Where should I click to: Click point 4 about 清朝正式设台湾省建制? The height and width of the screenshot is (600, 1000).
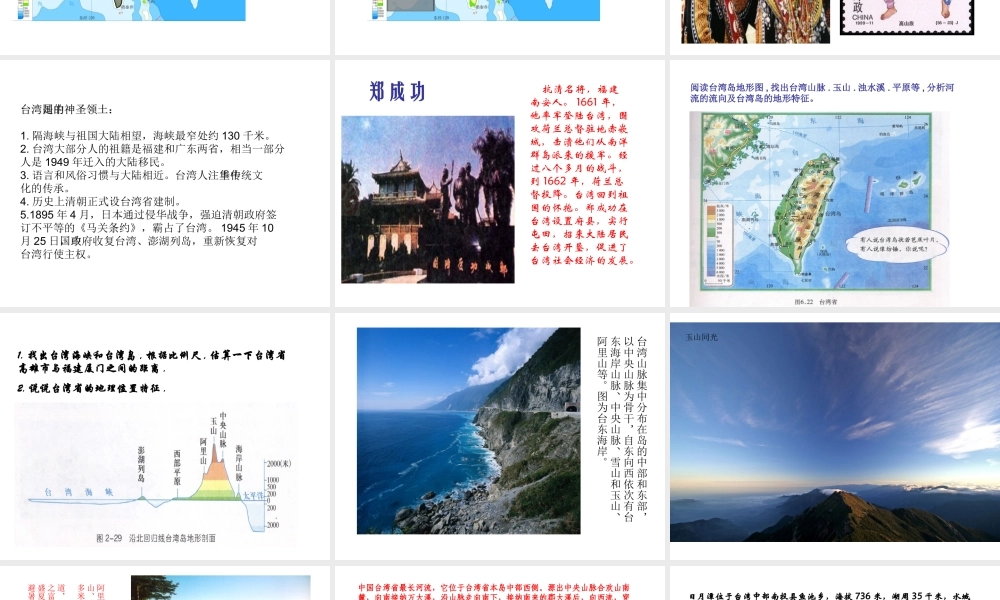tap(102, 201)
